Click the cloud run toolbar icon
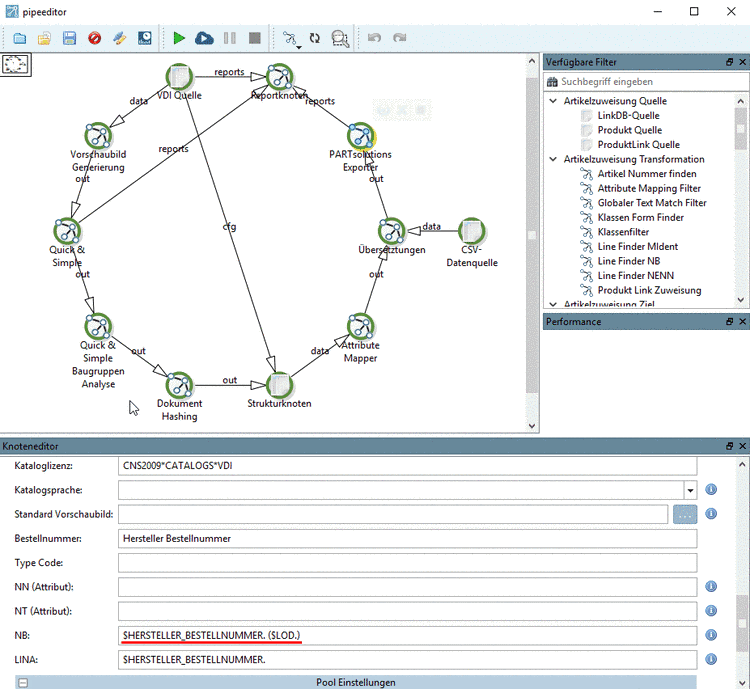Viewport: 750px width, 689px height. [204, 38]
